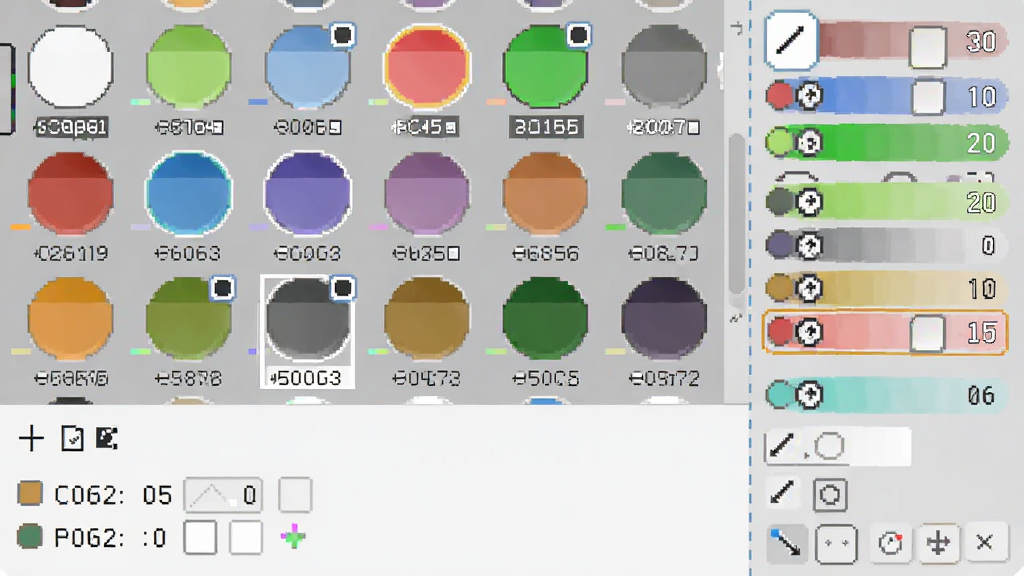Select the pencil tool beside the rose slider

[791, 40]
